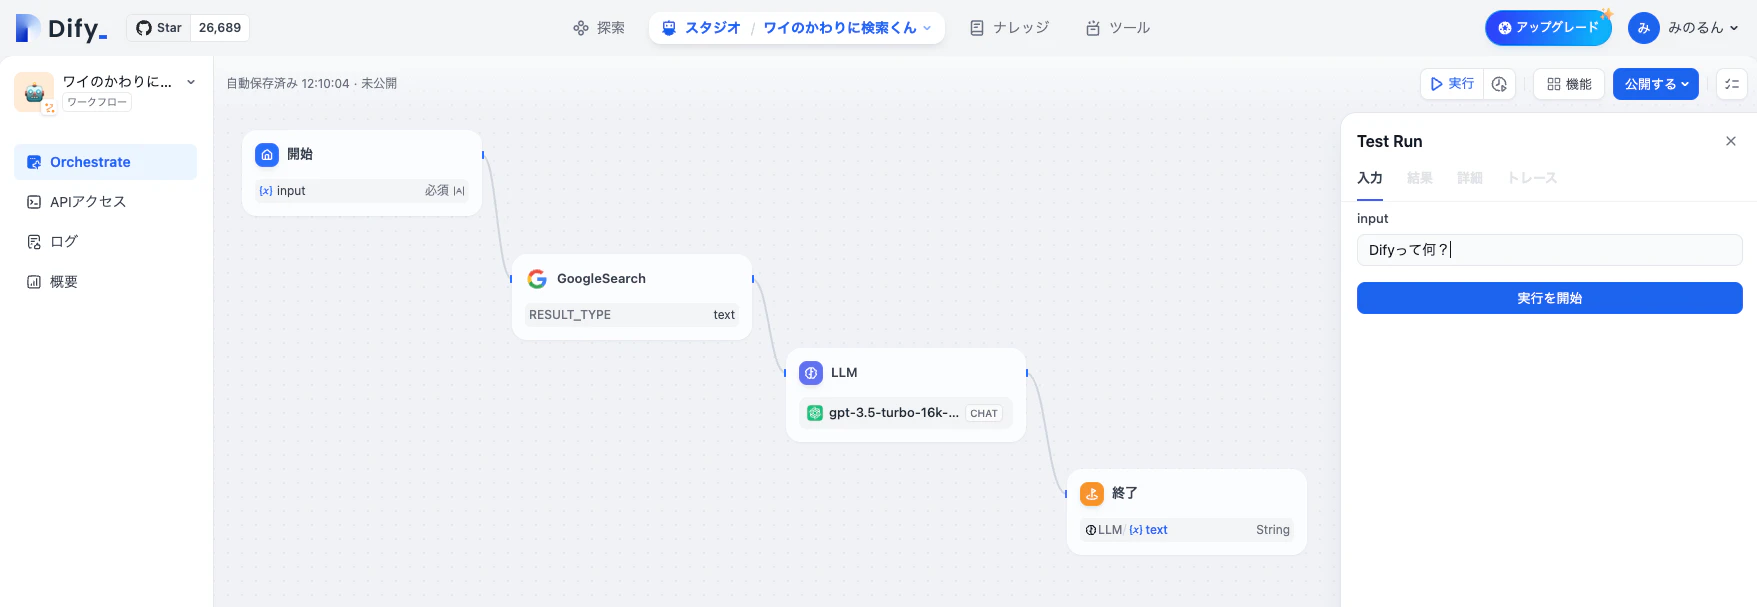
Task: Switch to the 詳細 tab
Action: point(1470,178)
